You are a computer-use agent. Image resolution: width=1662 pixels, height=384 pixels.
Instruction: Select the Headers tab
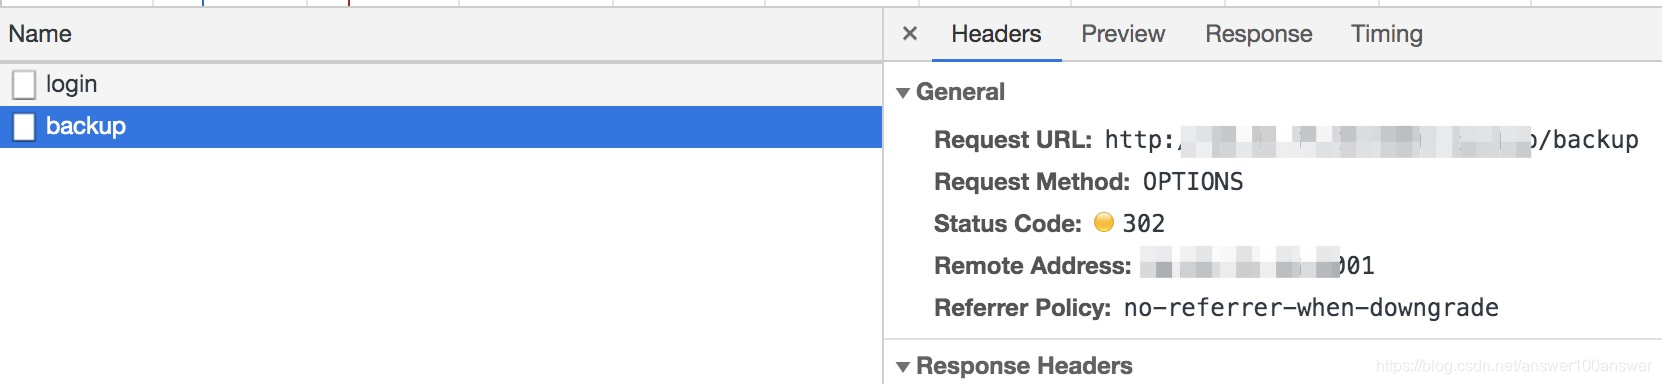(996, 34)
